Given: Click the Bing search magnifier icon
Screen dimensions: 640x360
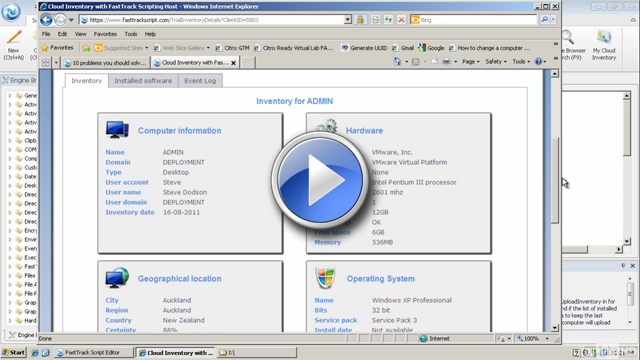Looking at the screenshot, I should [x=544, y=20].
